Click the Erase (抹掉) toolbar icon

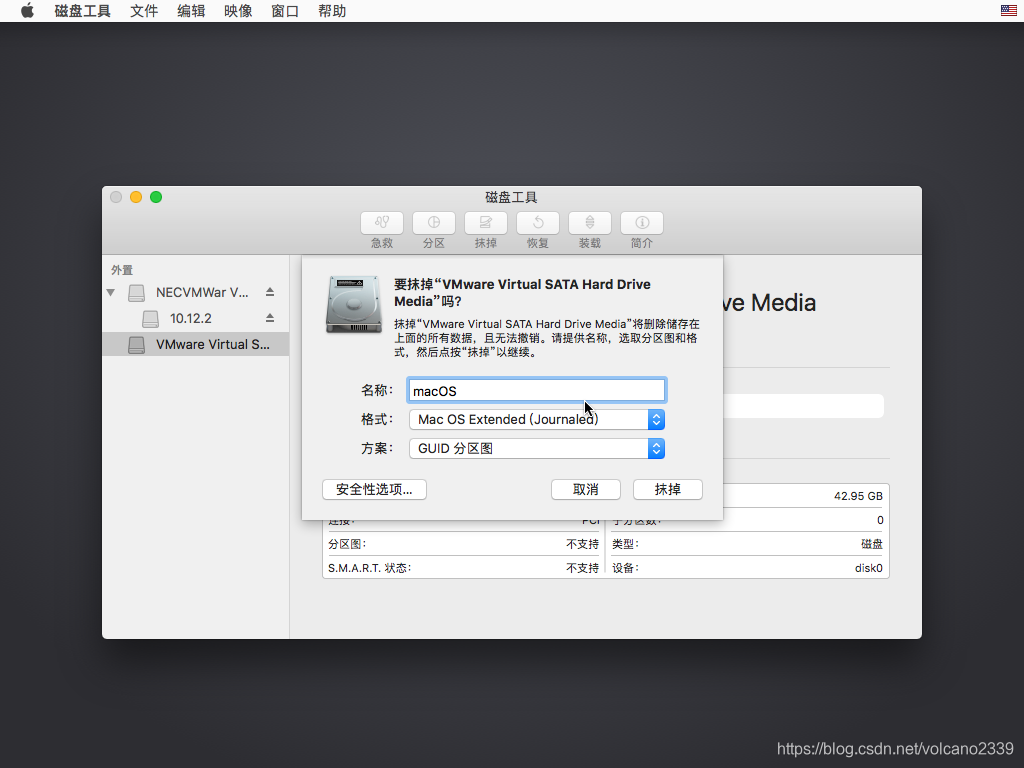[x=485, y=223]
